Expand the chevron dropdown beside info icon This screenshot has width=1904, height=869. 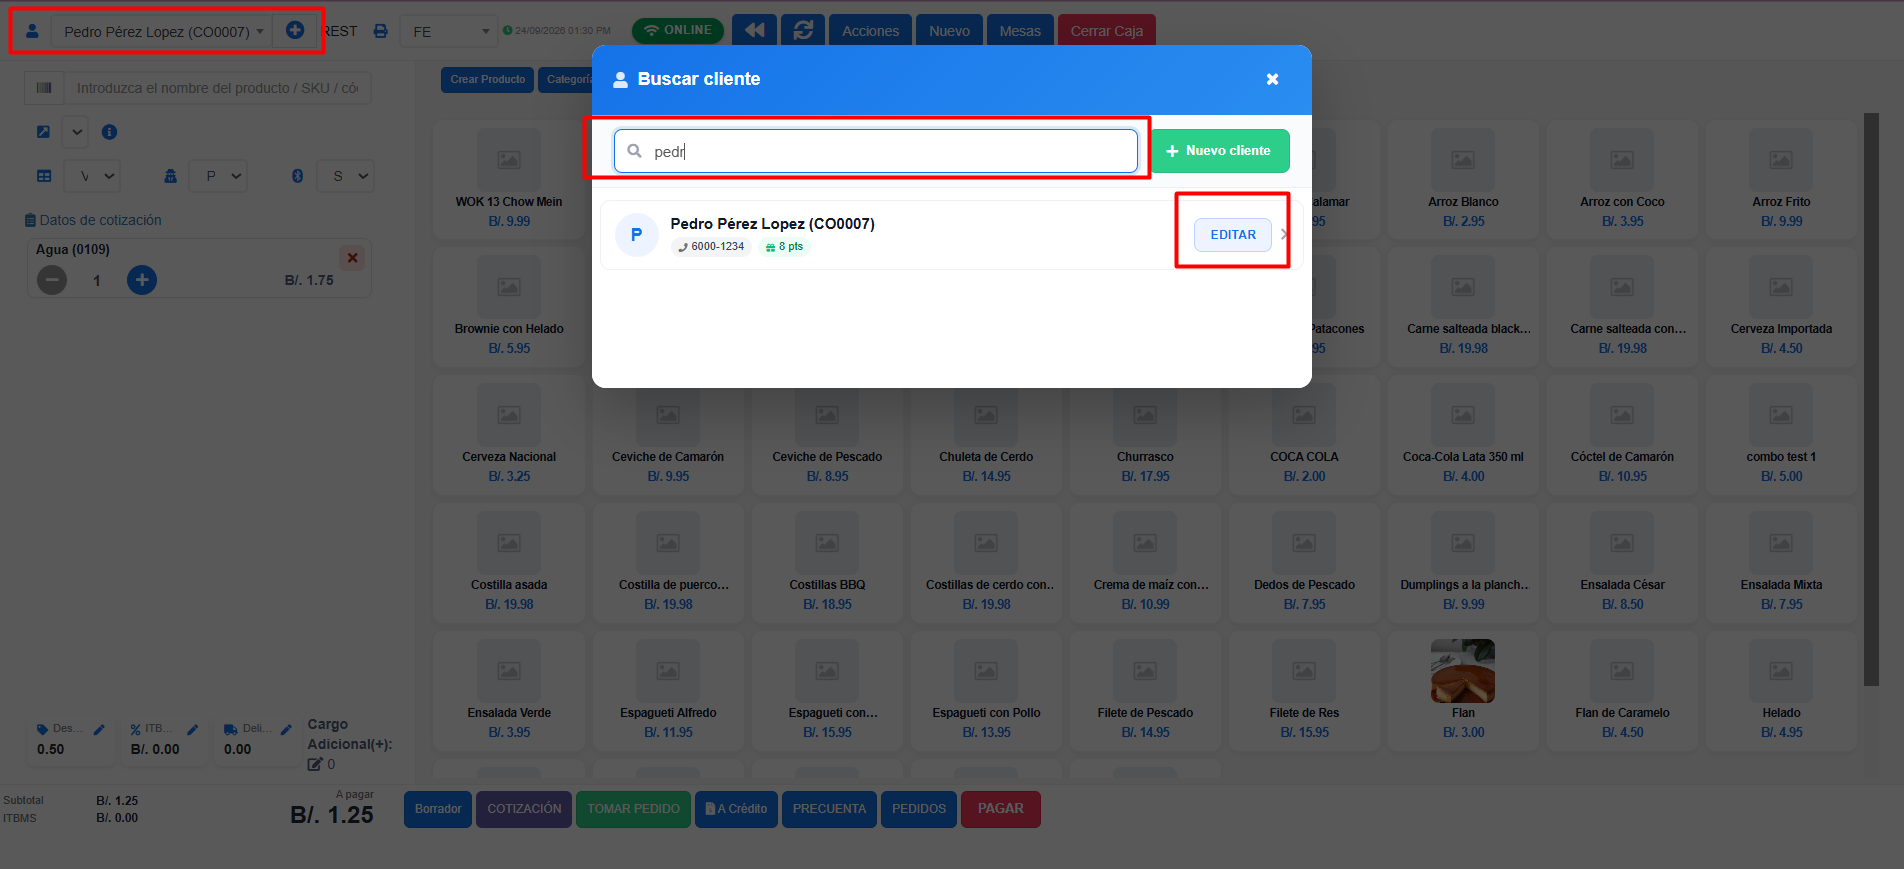pos(77,132)
